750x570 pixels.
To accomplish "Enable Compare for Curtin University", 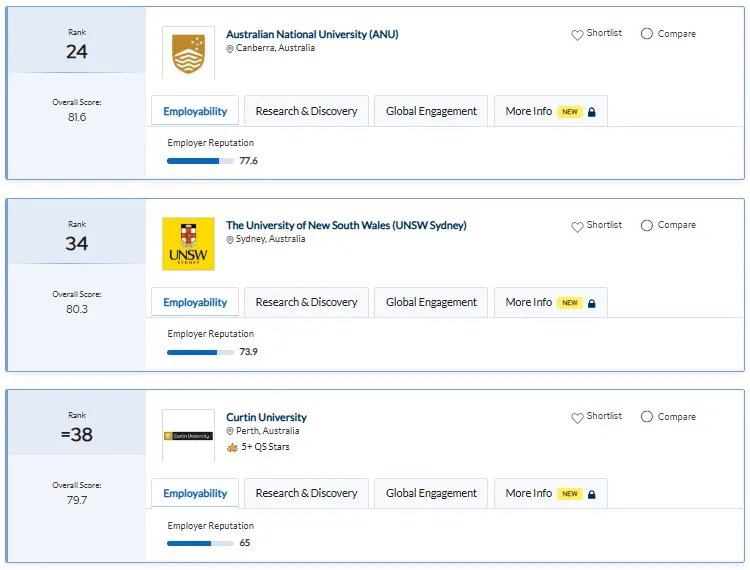I will [647, 417].
